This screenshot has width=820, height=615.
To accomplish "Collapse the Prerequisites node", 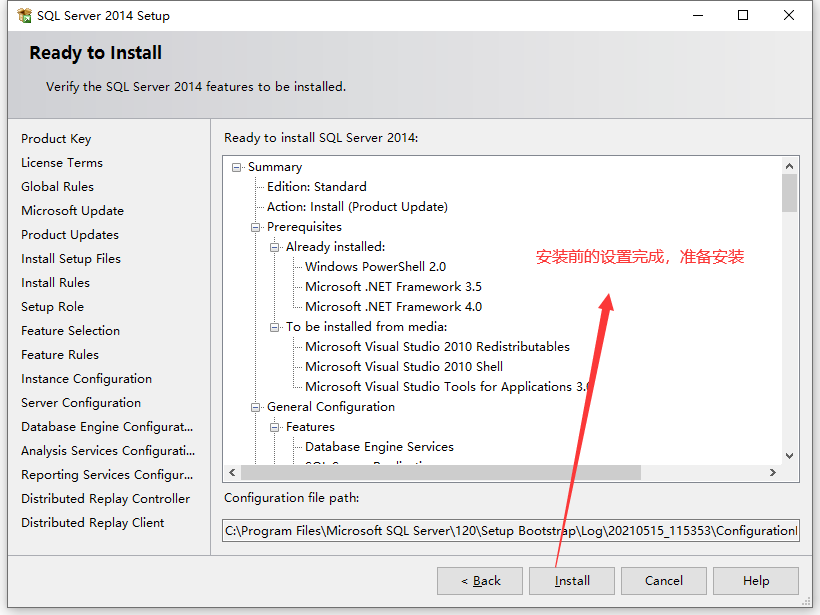I will pyautogui.click(x=255, y=227).
